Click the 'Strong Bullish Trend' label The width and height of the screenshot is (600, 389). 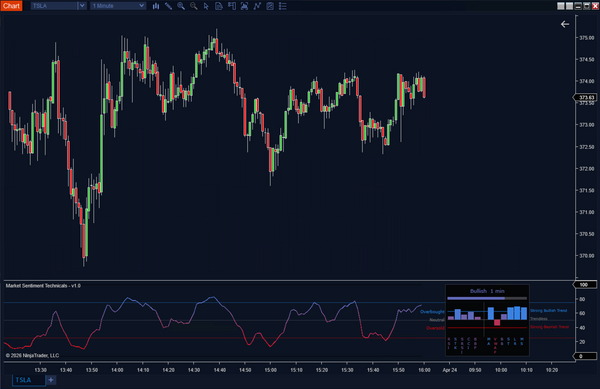[x=548, y=311]
